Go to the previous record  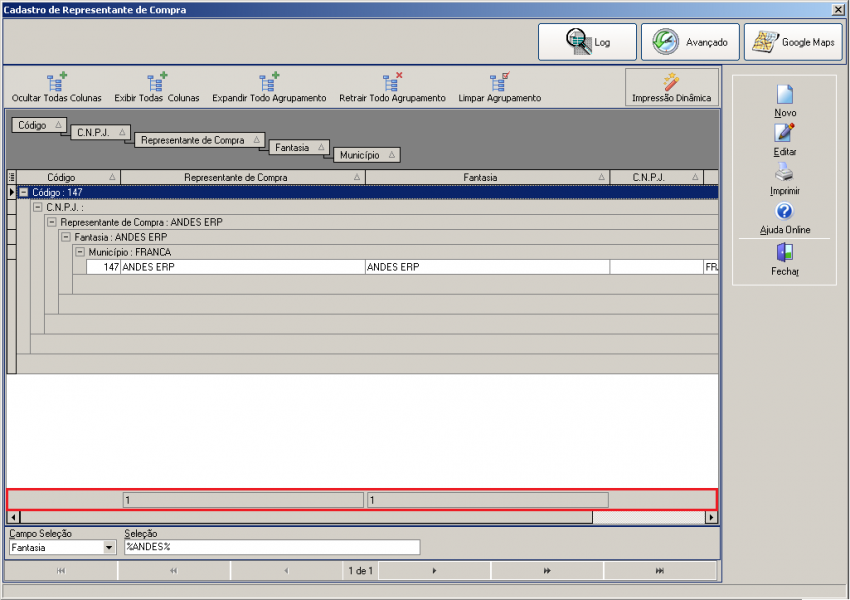click(x=286, y=570)
